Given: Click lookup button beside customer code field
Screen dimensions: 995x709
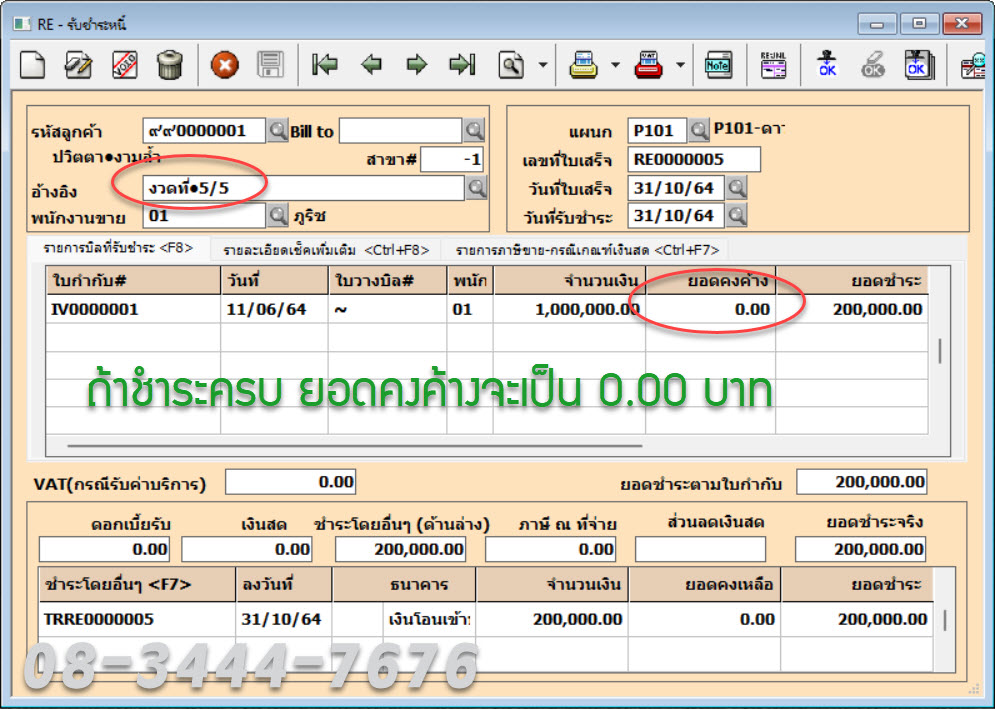Looking at the screenshot, I should coord(277,131).
